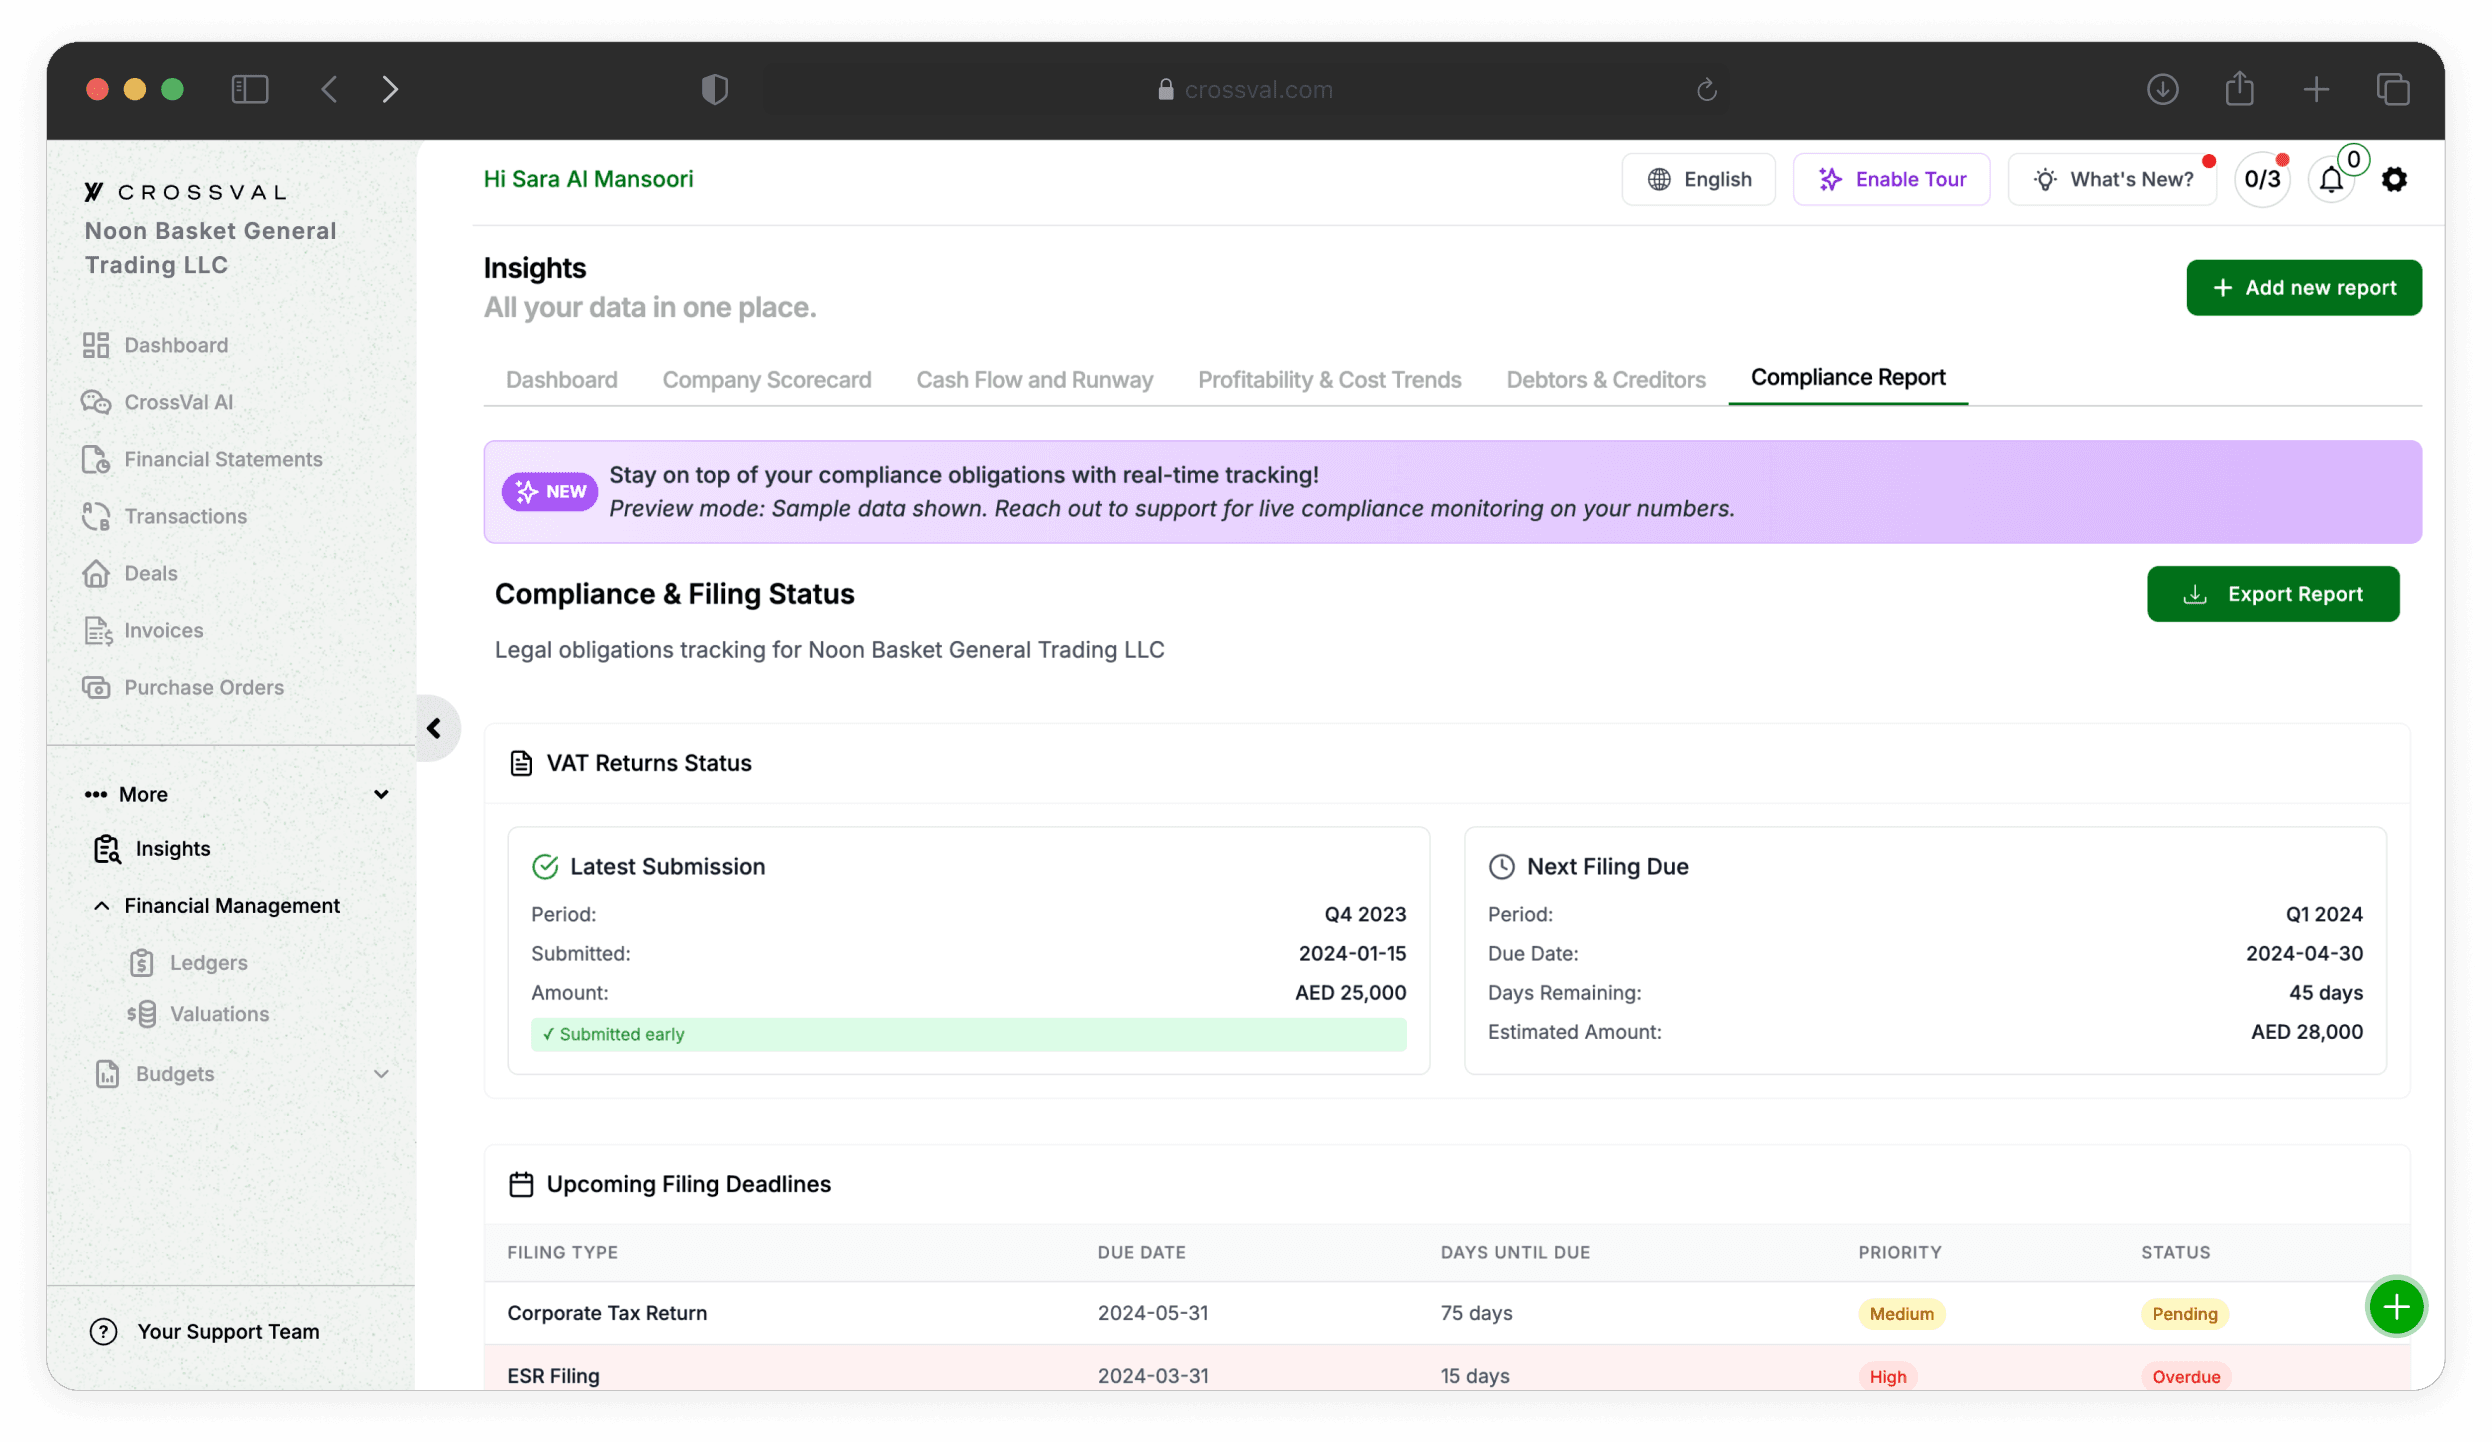The height and width of the screenshot is (1442, 2492).
Task: Go forward using browser forward arrow
Action: pyautogui.click(x=390, y=89)
